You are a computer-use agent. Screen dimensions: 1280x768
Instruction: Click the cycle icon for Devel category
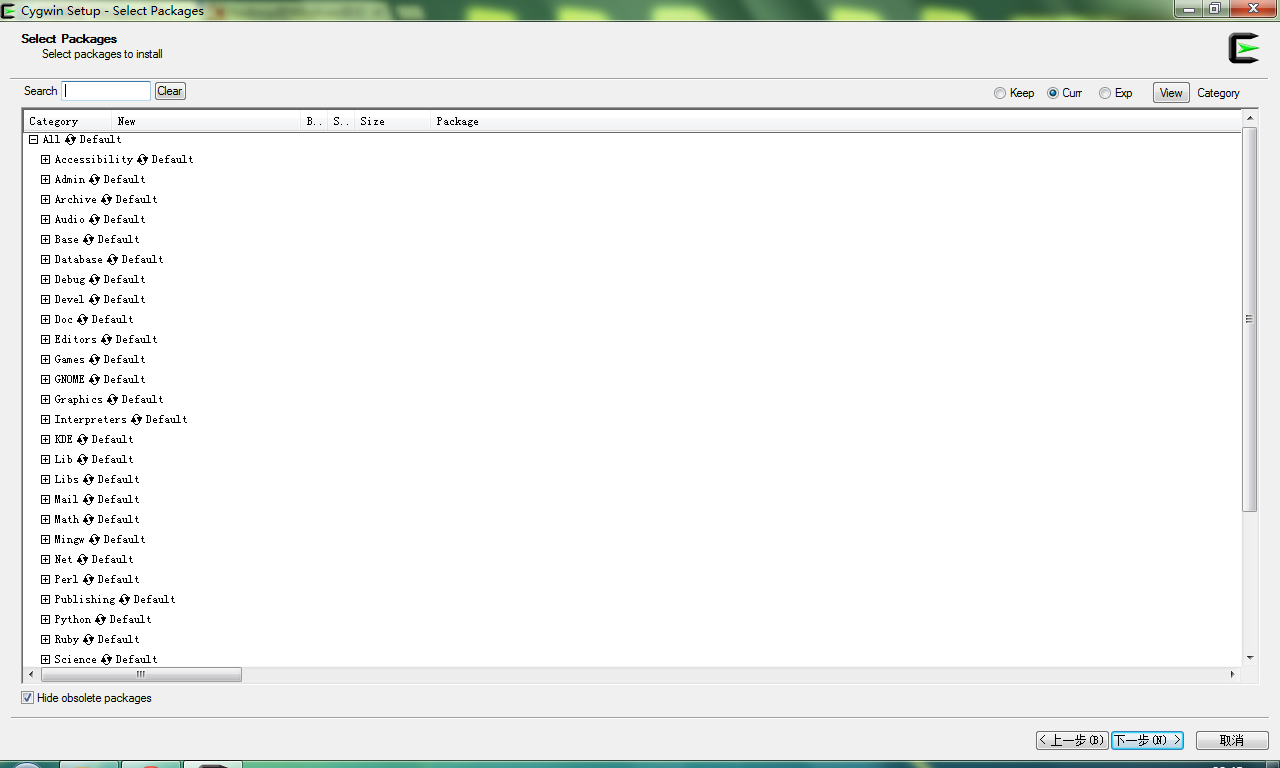click(95, 299)
